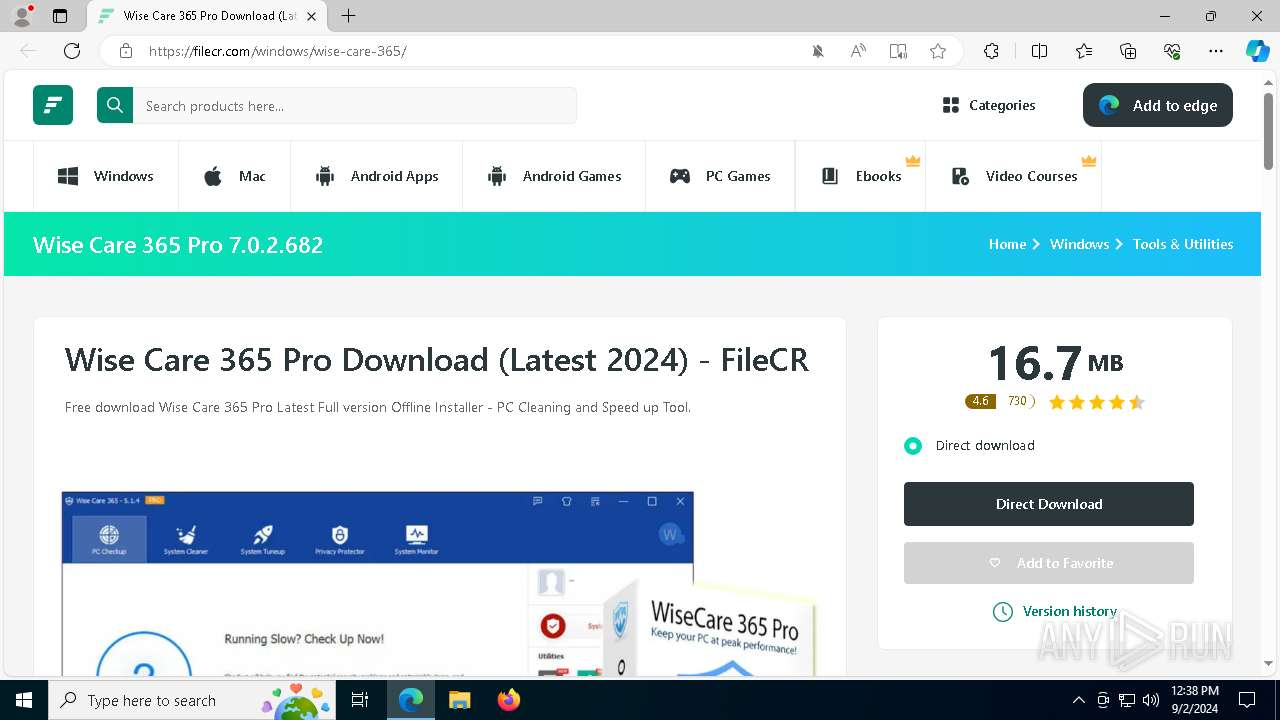Open the Windows Start menu
The width and height of the screenshot is (1280, 720).
point(24,700)
